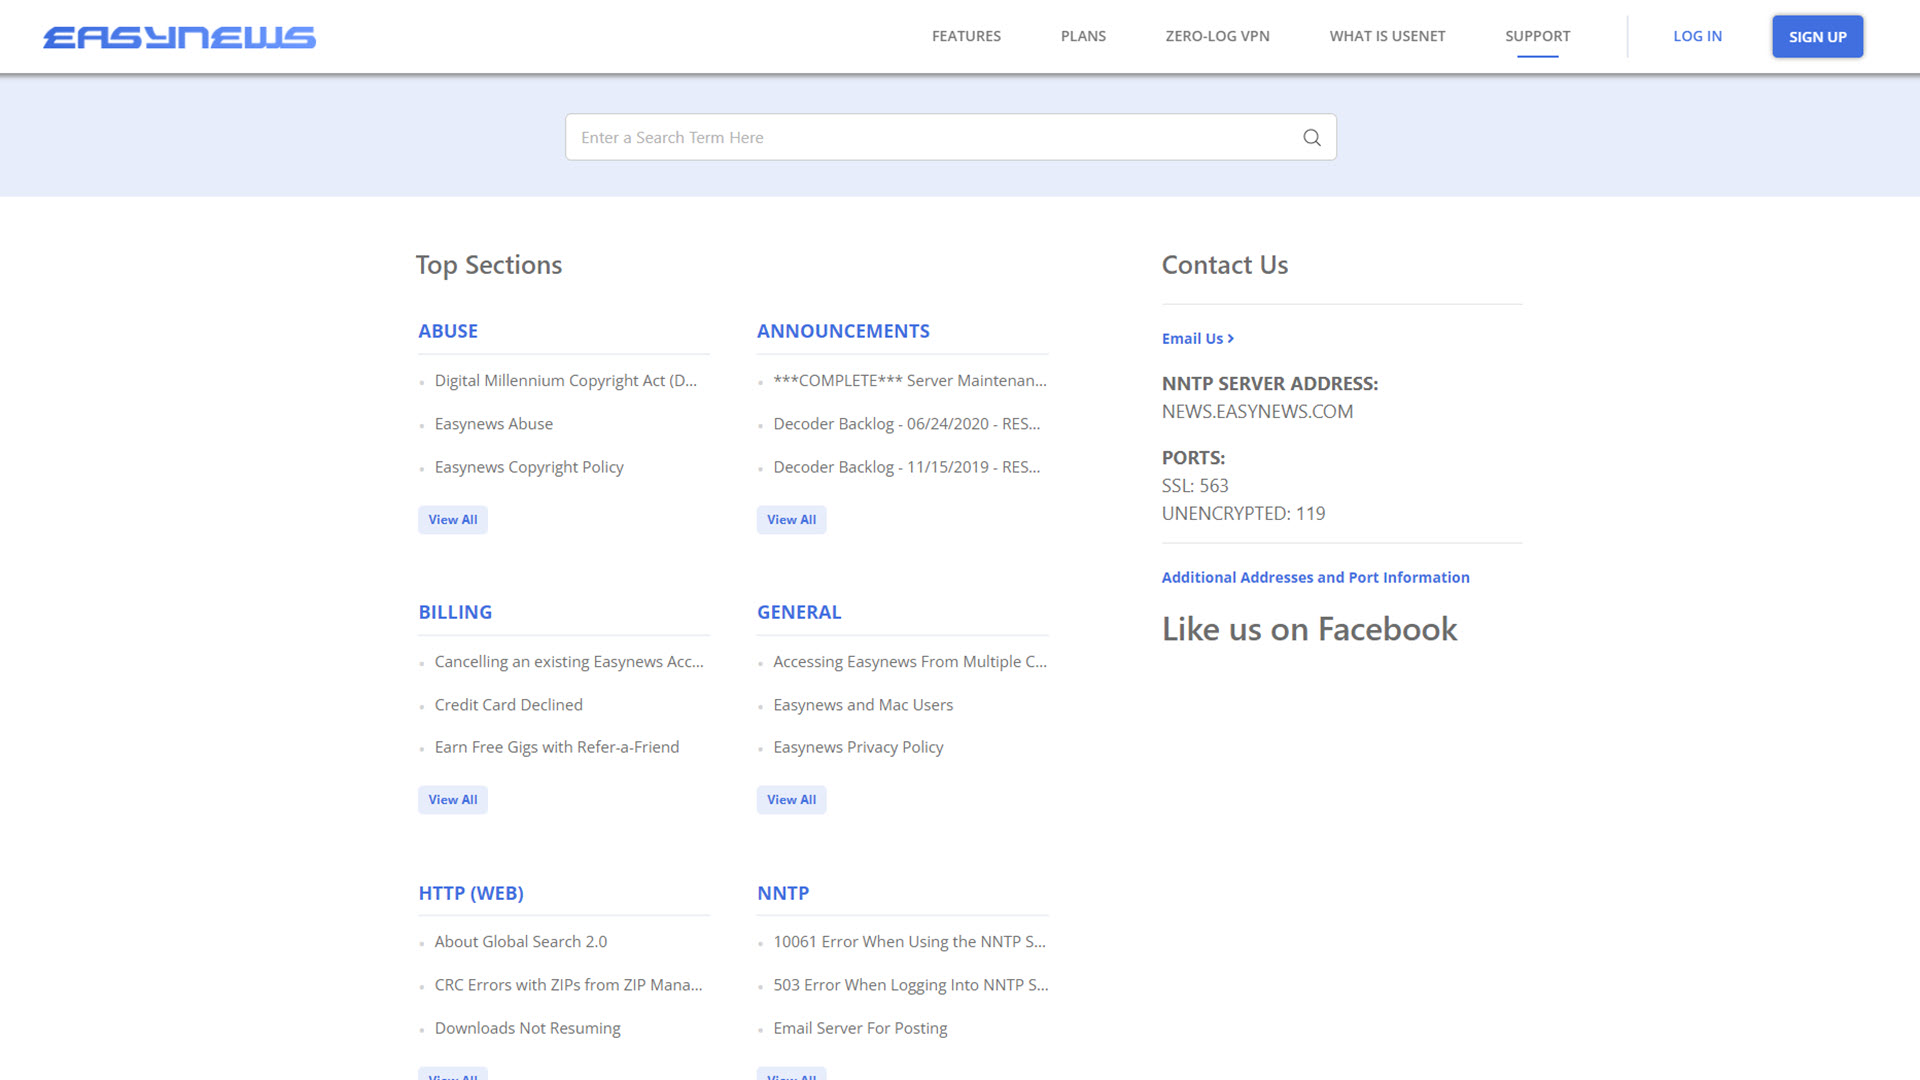Viewport: 1920px width, 1080px height.
Task: Open Credit Card Declined article
Action: tap(509, 705)
